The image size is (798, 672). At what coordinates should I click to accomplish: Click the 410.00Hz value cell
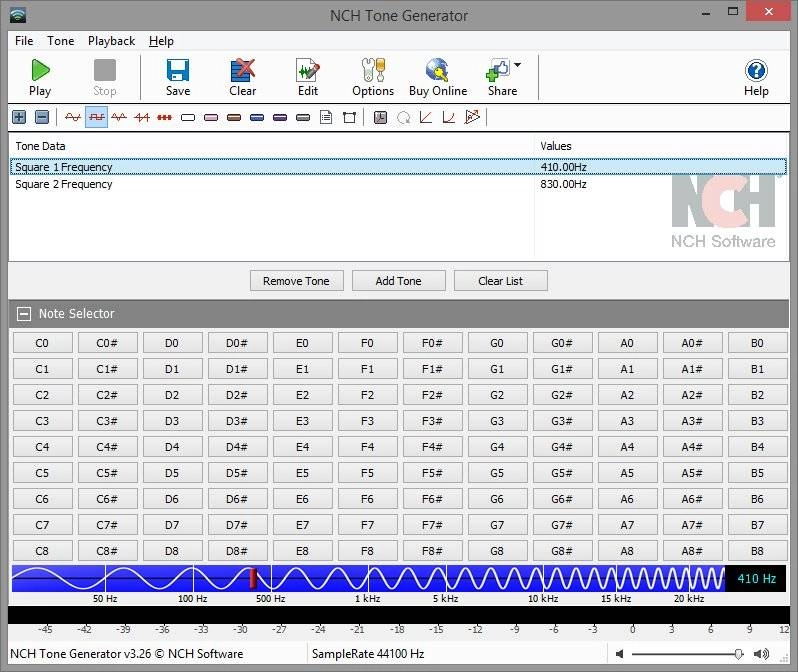tap(563, 167)
